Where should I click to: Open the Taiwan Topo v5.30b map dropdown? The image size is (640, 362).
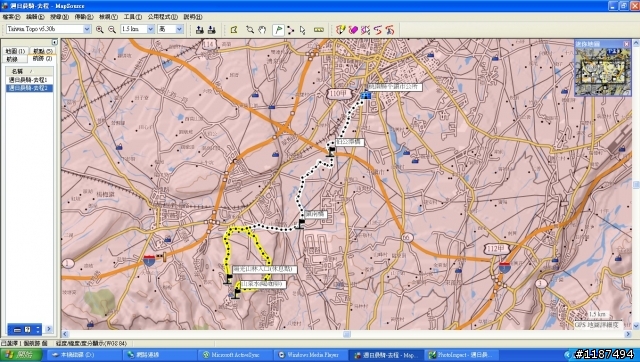87,29
